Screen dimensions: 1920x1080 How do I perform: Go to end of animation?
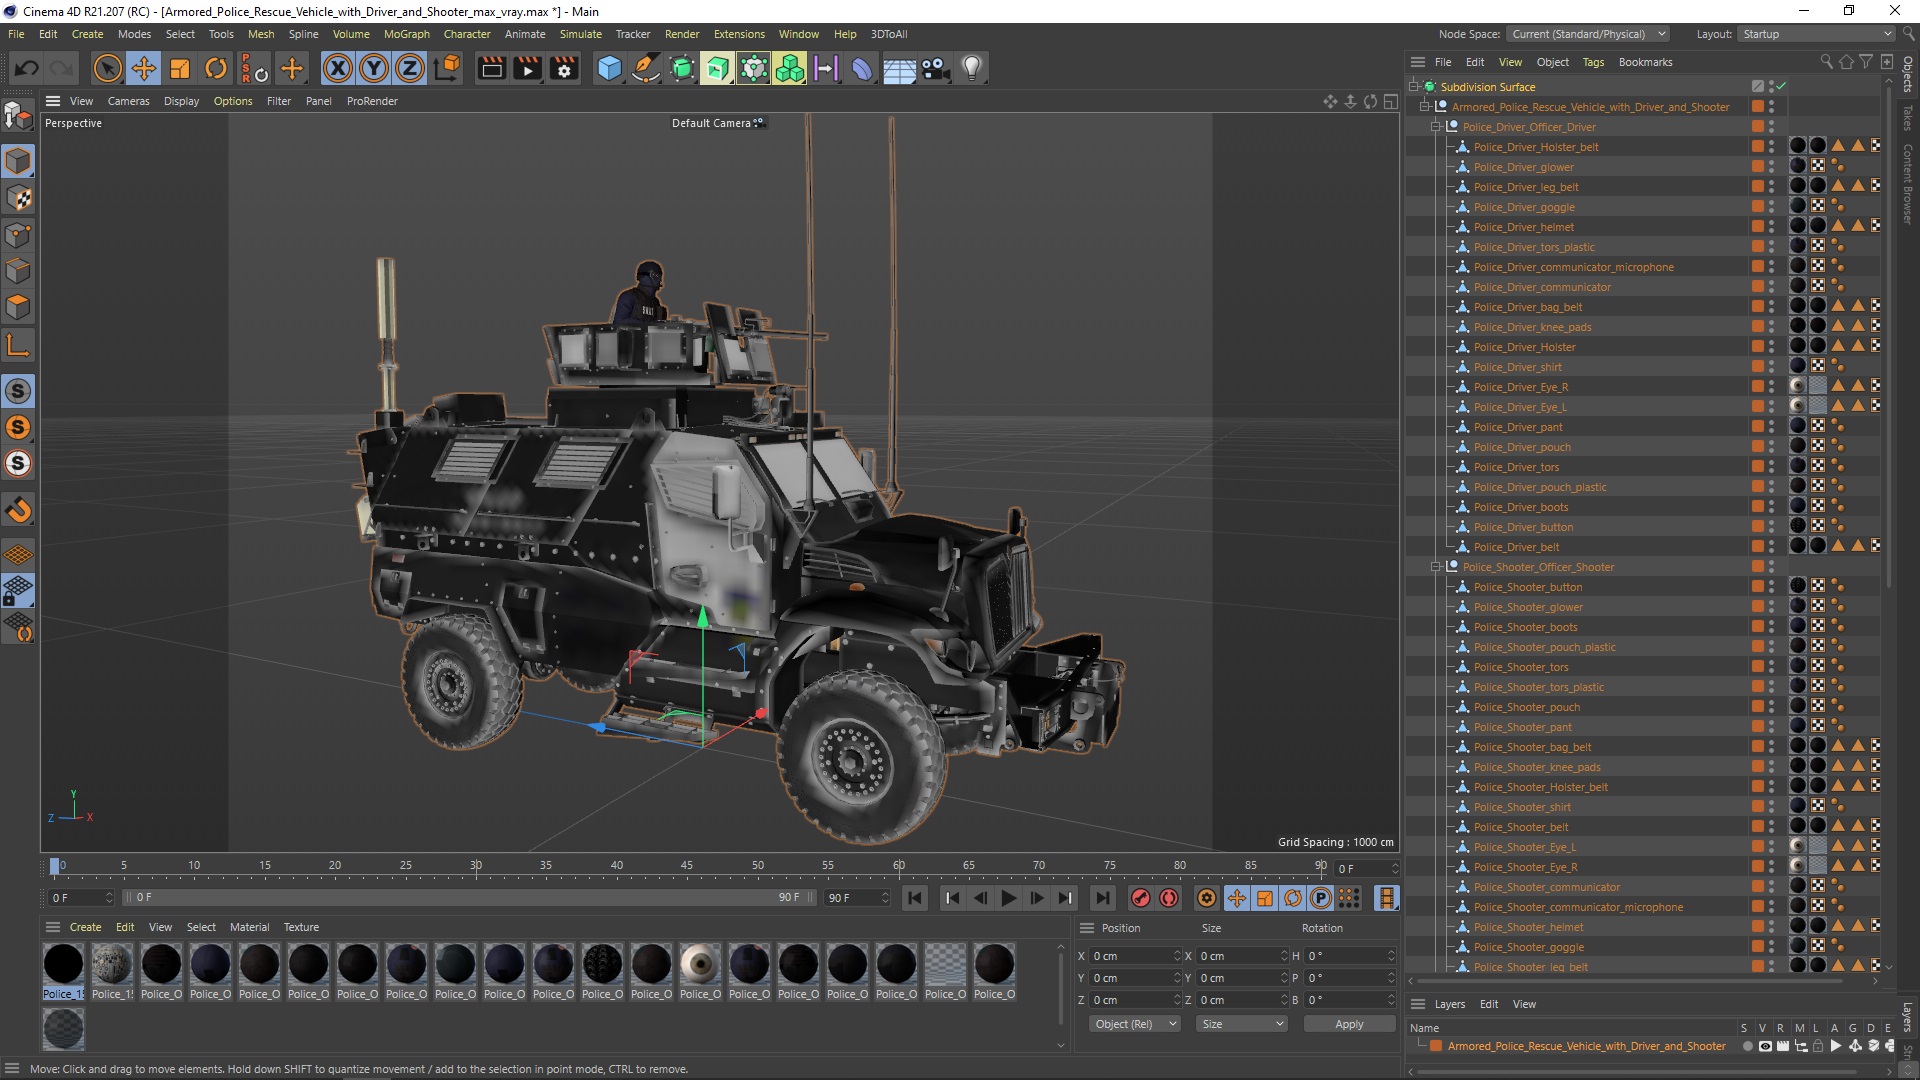click(x=1102, y=898)
